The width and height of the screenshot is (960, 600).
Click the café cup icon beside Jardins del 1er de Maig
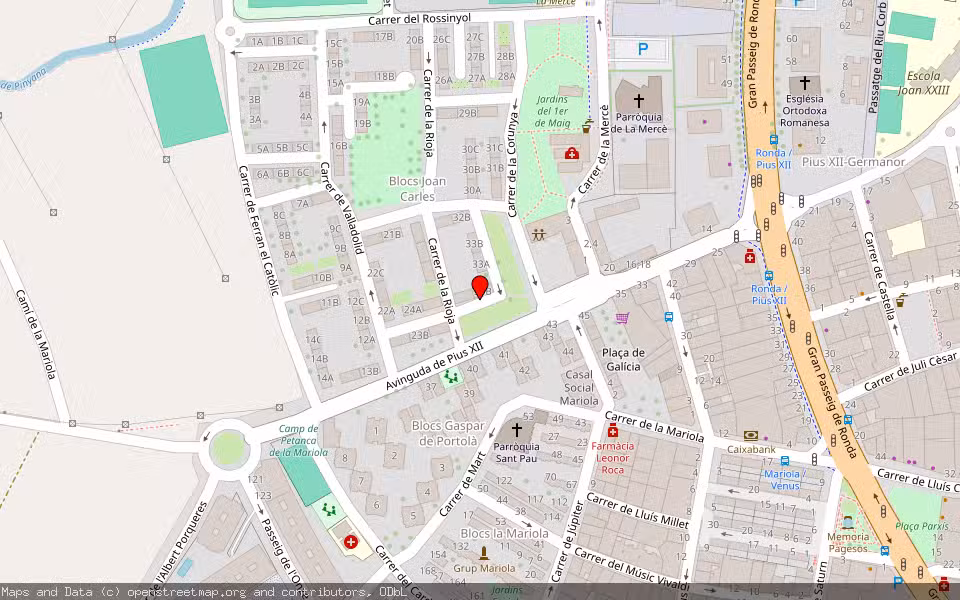(x=587, y=126)
